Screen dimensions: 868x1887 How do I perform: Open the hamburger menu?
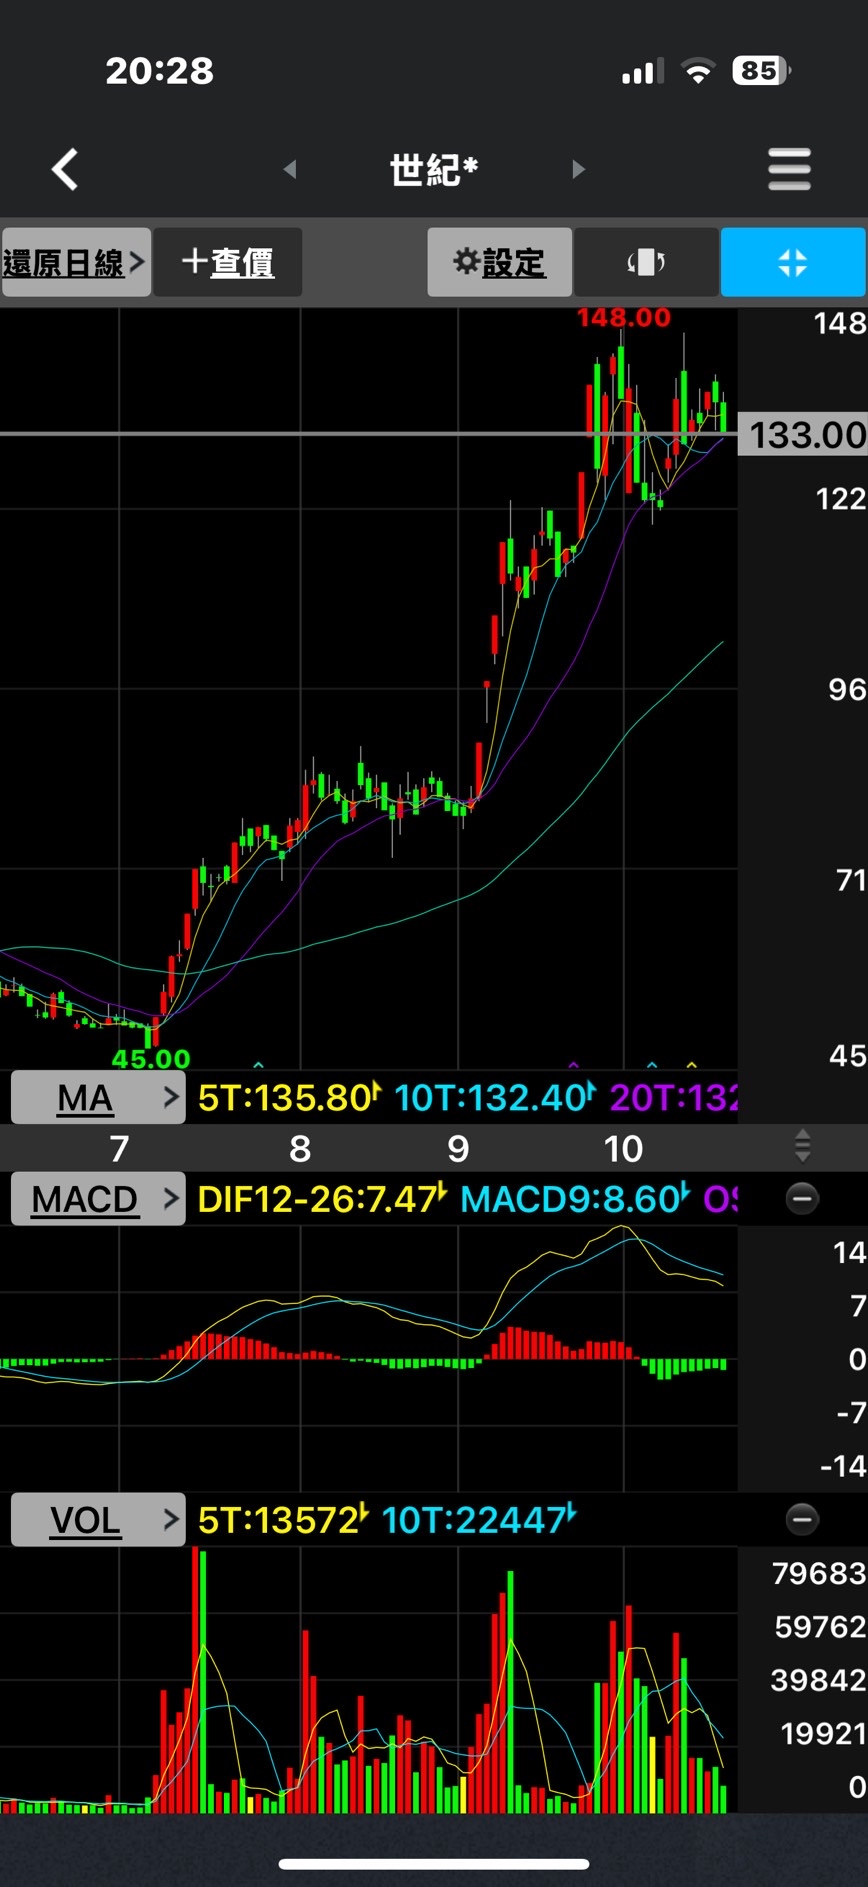coord(789,169)
